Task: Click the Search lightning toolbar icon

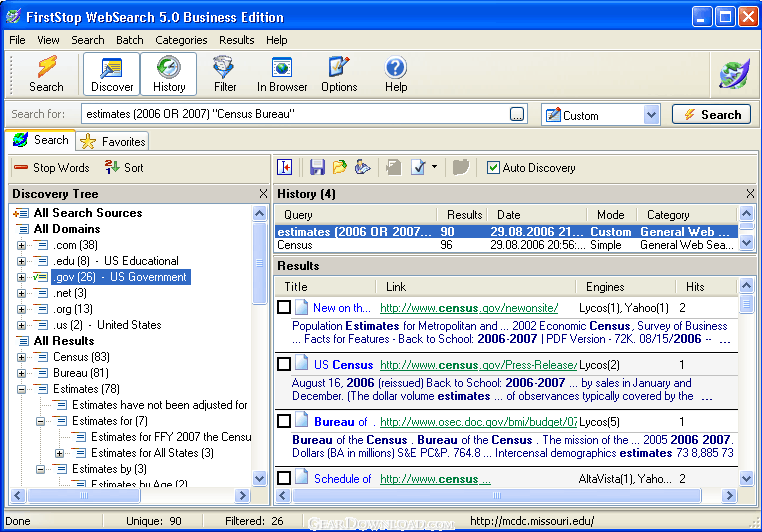Action: [46, 74]
